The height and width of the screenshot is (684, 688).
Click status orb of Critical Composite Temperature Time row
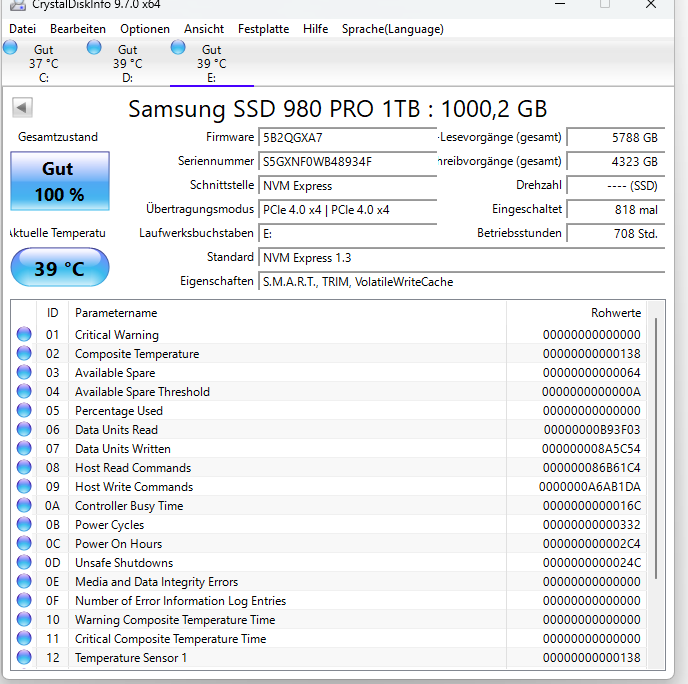click(24, 638)
